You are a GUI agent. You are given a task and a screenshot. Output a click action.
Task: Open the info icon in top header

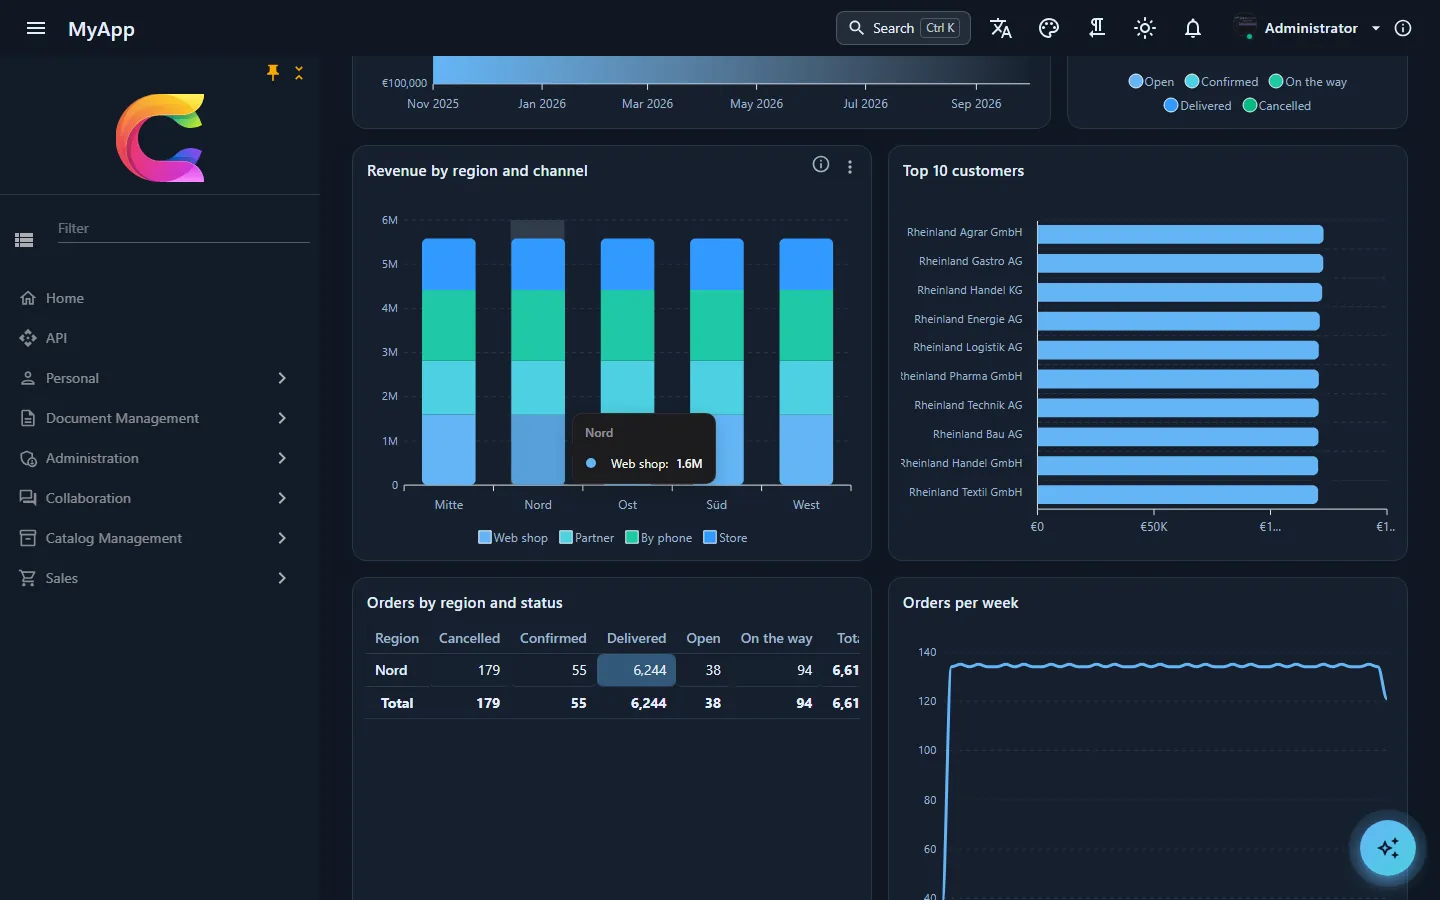[x=1403, y=28]
